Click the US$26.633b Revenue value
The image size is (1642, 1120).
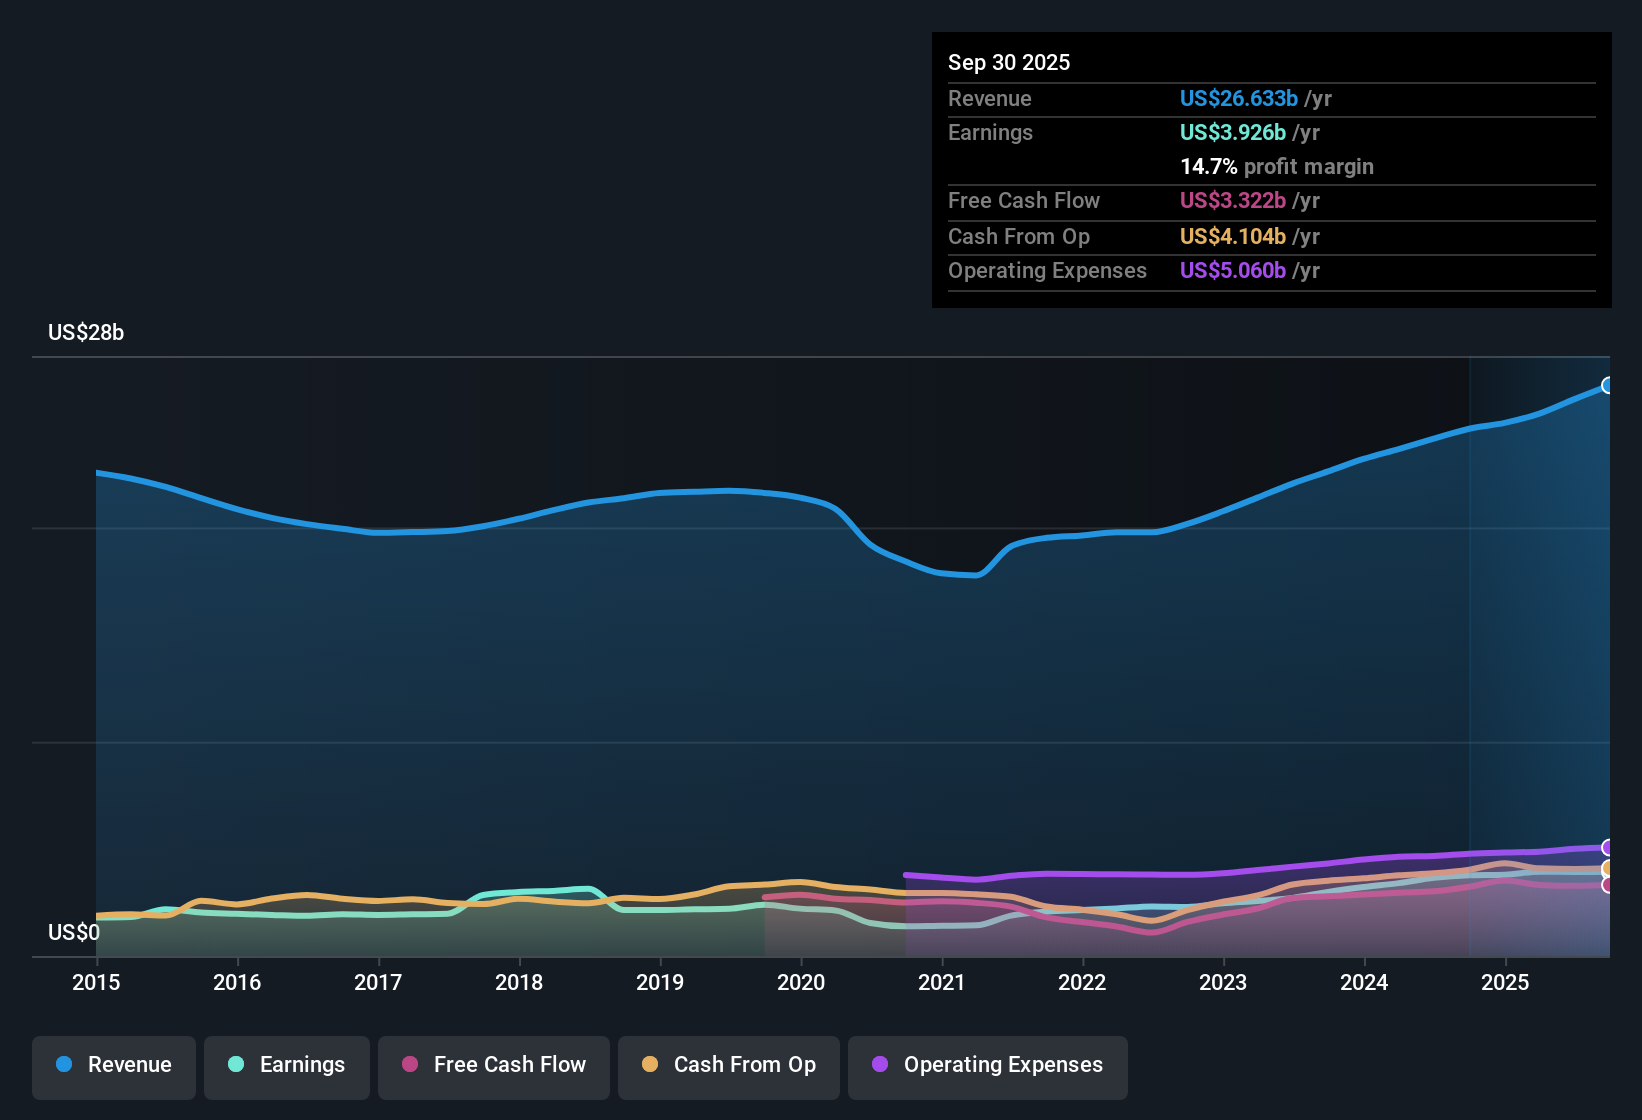[x=1238, y=98]
